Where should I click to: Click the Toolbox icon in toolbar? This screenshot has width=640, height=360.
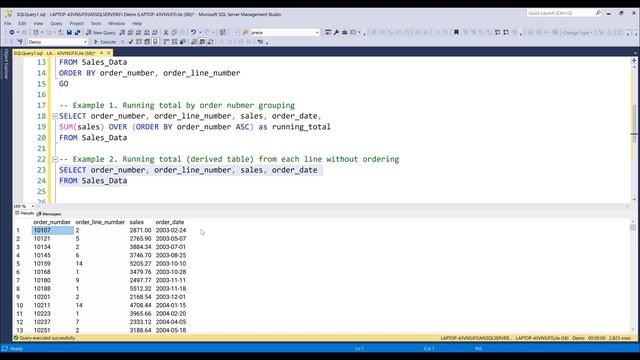[344, 32]
